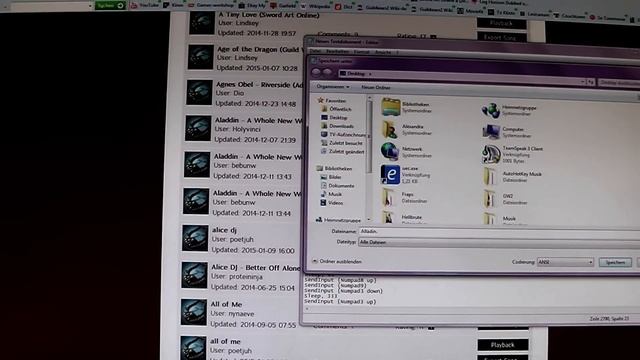The width and height of the screenshot is (640, 360).
Task: Select the TeamSpeak 3 Client shortcut icon
Action: point(491,154)
